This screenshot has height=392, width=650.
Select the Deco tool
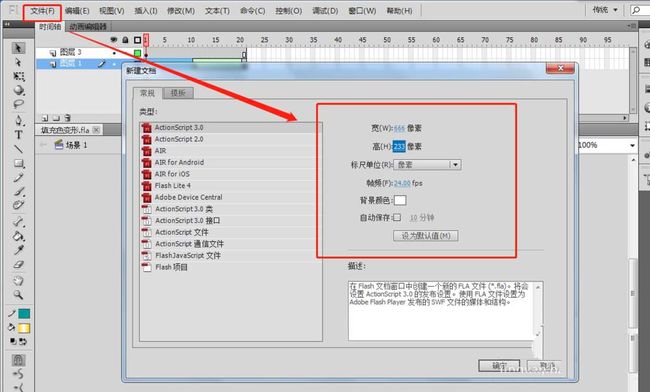point(18,205)
